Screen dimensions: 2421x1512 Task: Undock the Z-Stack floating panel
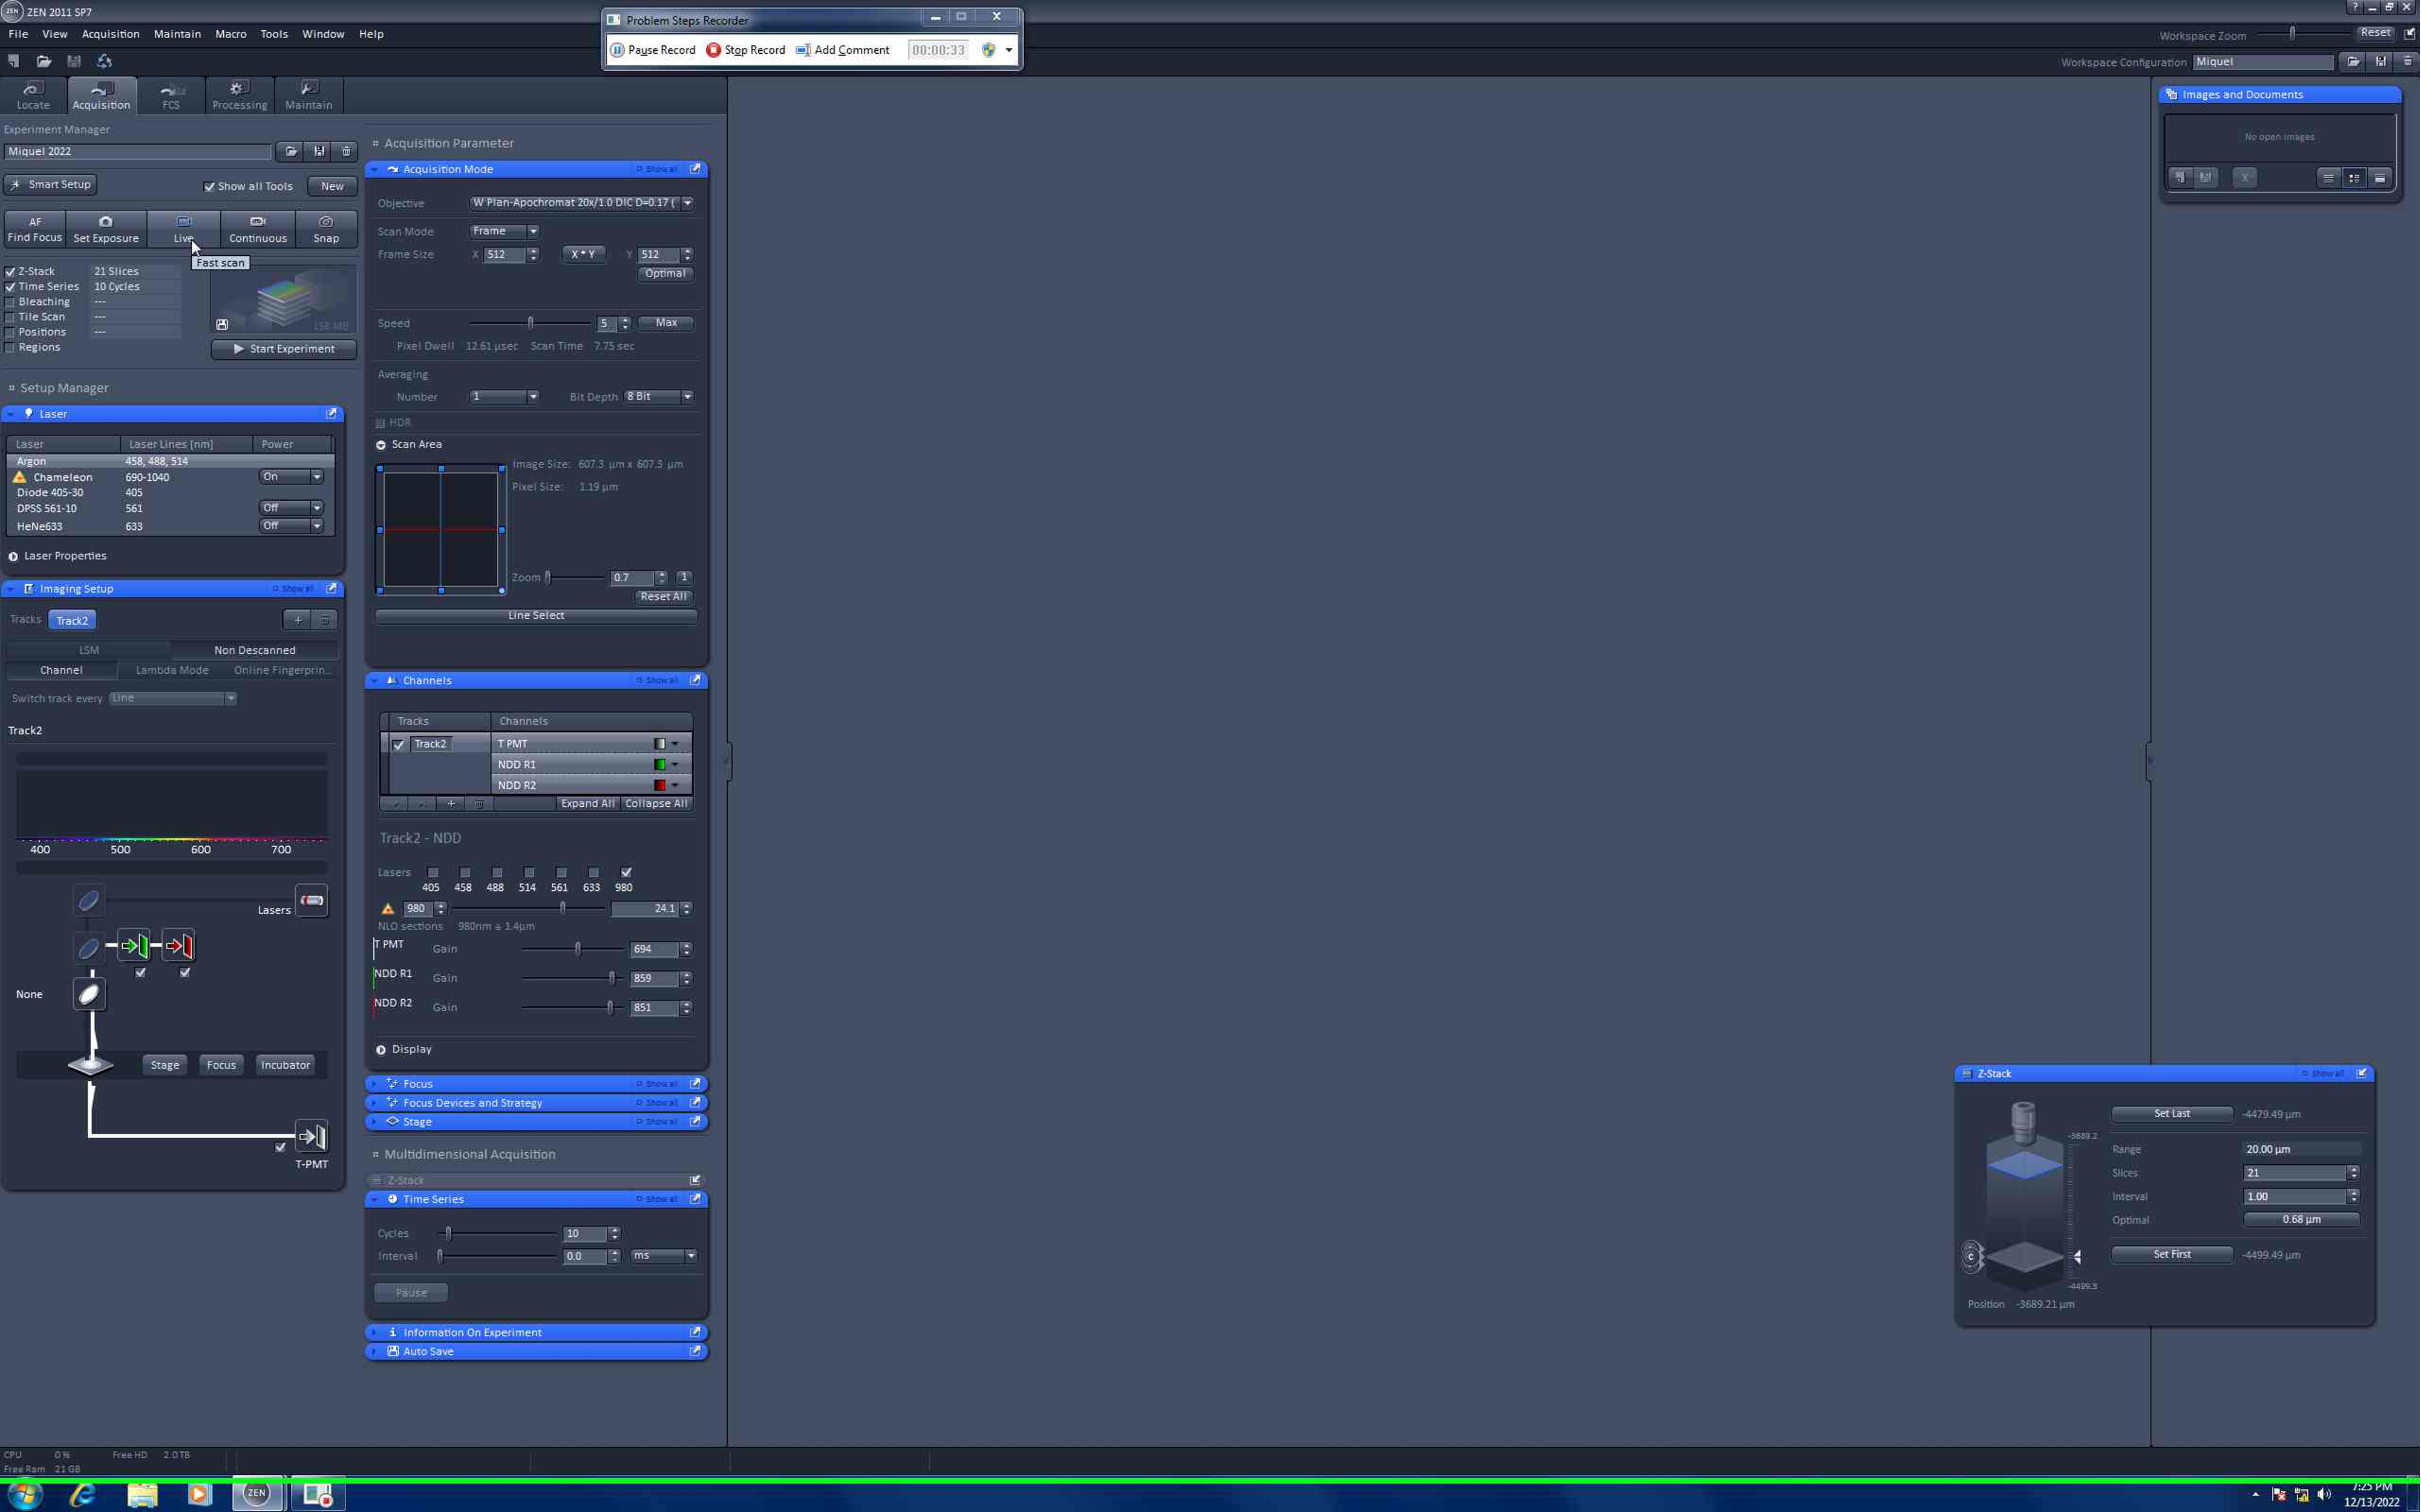tap(2362, 1073)
